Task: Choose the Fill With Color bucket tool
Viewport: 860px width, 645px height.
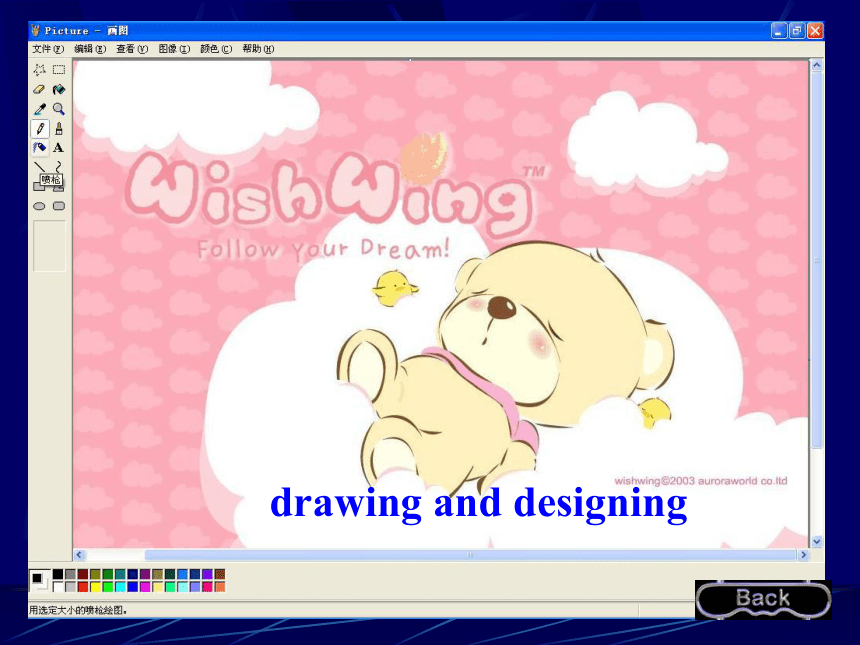Action: click(x=59, y=89)
